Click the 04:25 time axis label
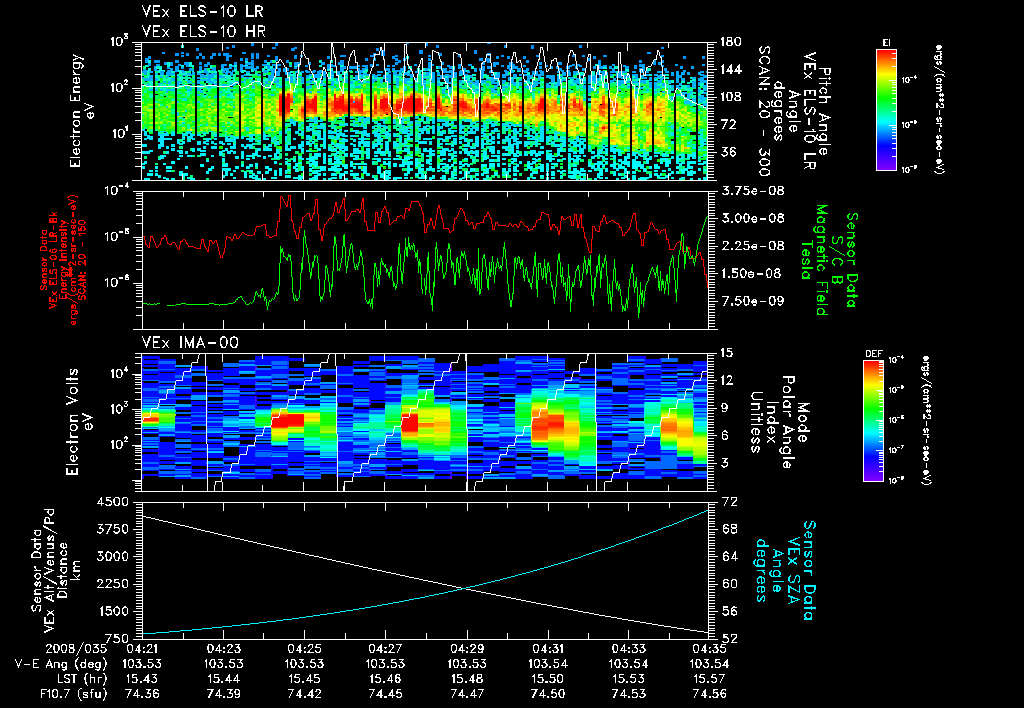The height and width of the screenshot is (708, 1024). pyautogui.click(x=304, y=649)
